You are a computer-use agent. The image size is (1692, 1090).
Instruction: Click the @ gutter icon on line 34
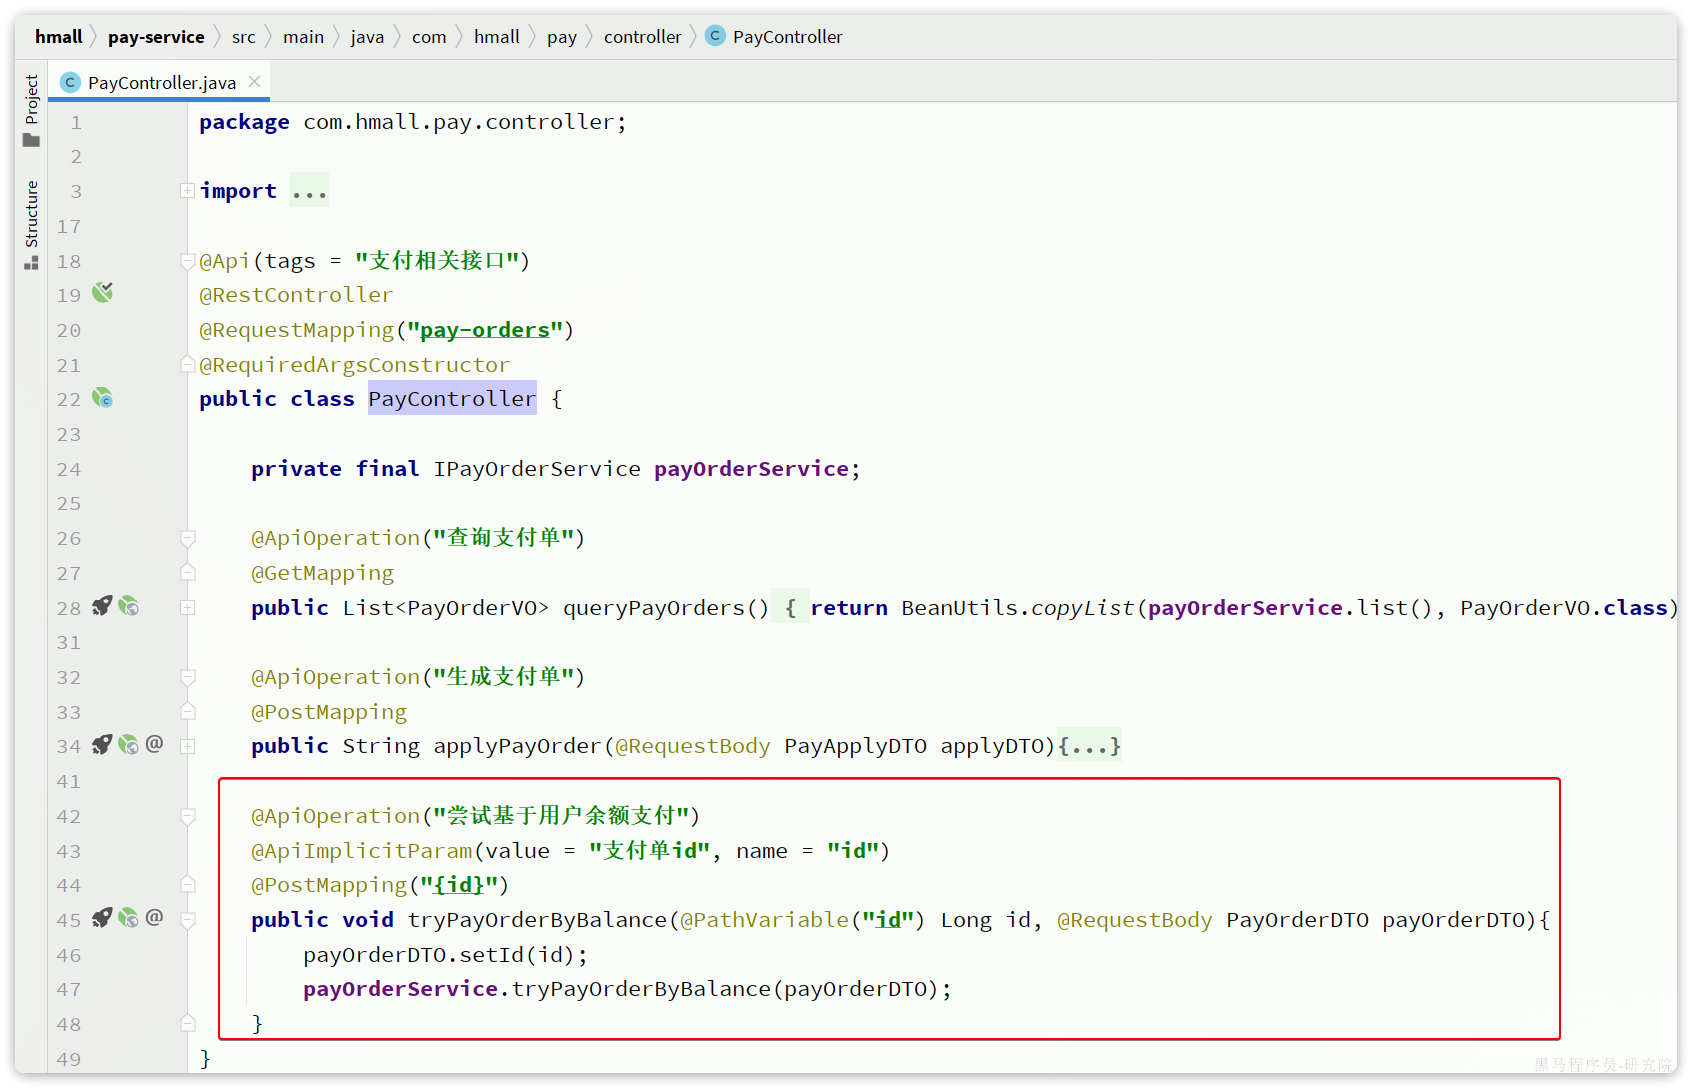click(154, 744)
